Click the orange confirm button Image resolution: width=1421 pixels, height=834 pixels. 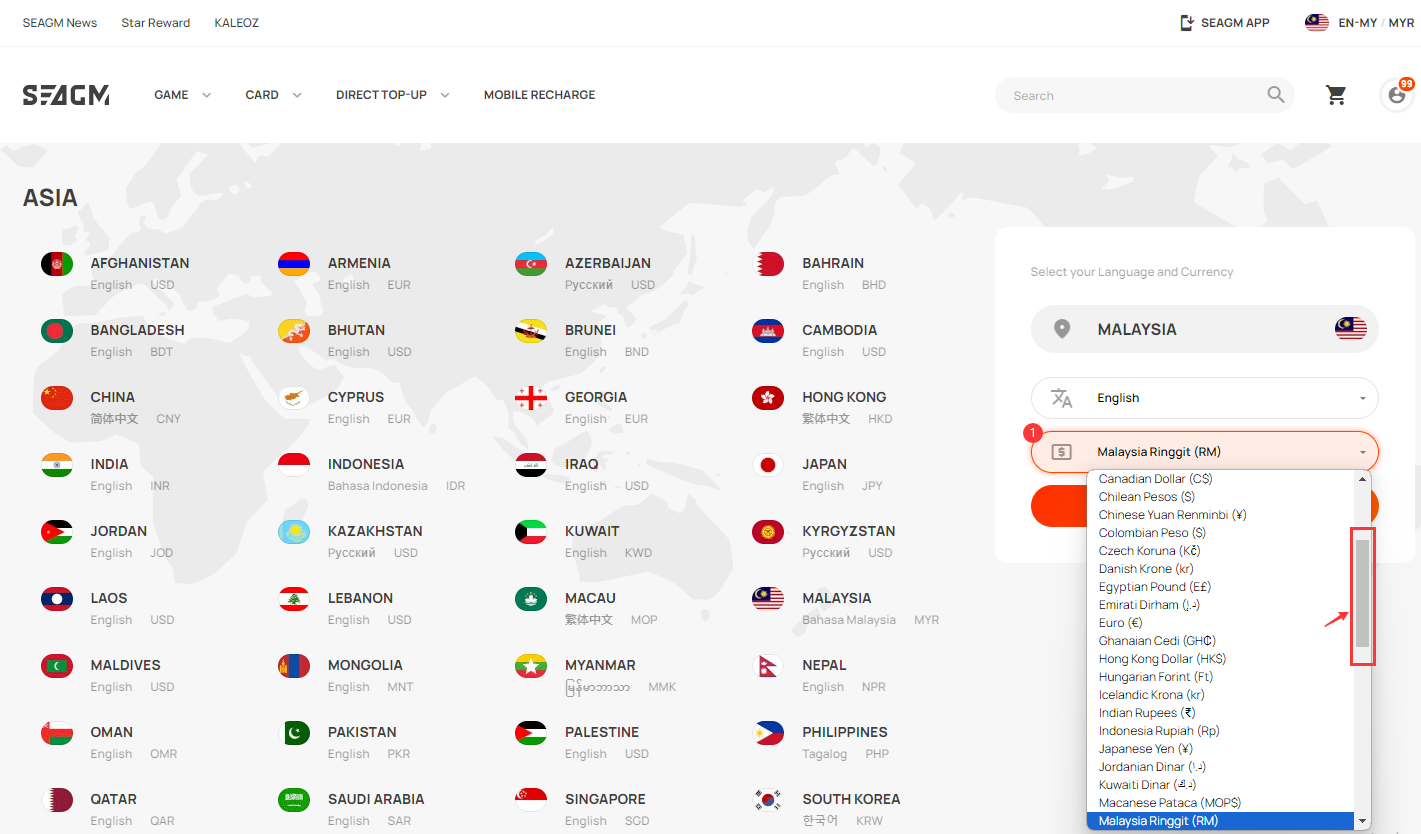tap(1058, 506)
